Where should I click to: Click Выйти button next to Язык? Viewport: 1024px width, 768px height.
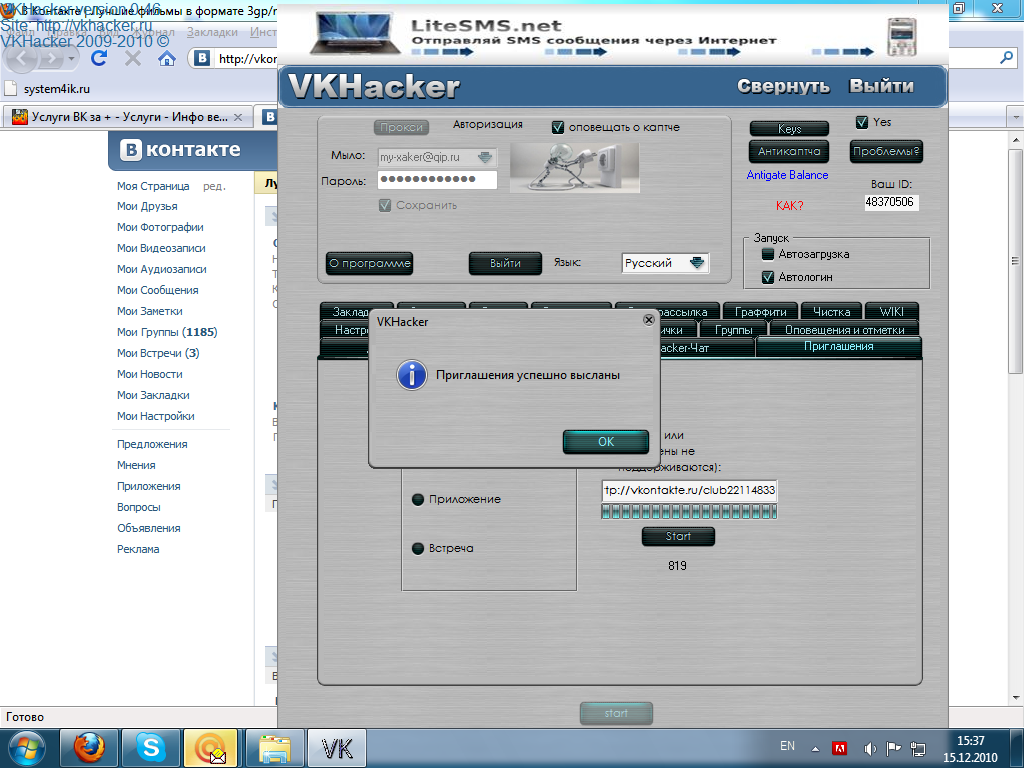505,264
